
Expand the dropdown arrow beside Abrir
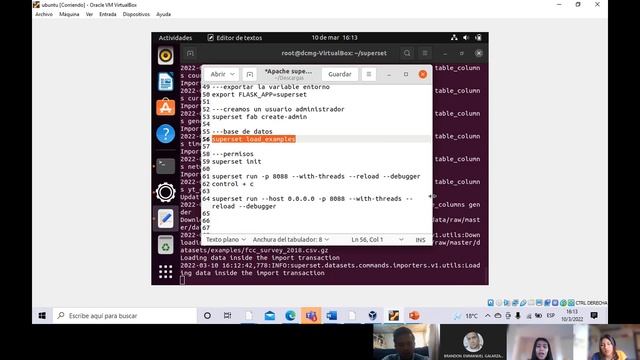coord(232,74)
